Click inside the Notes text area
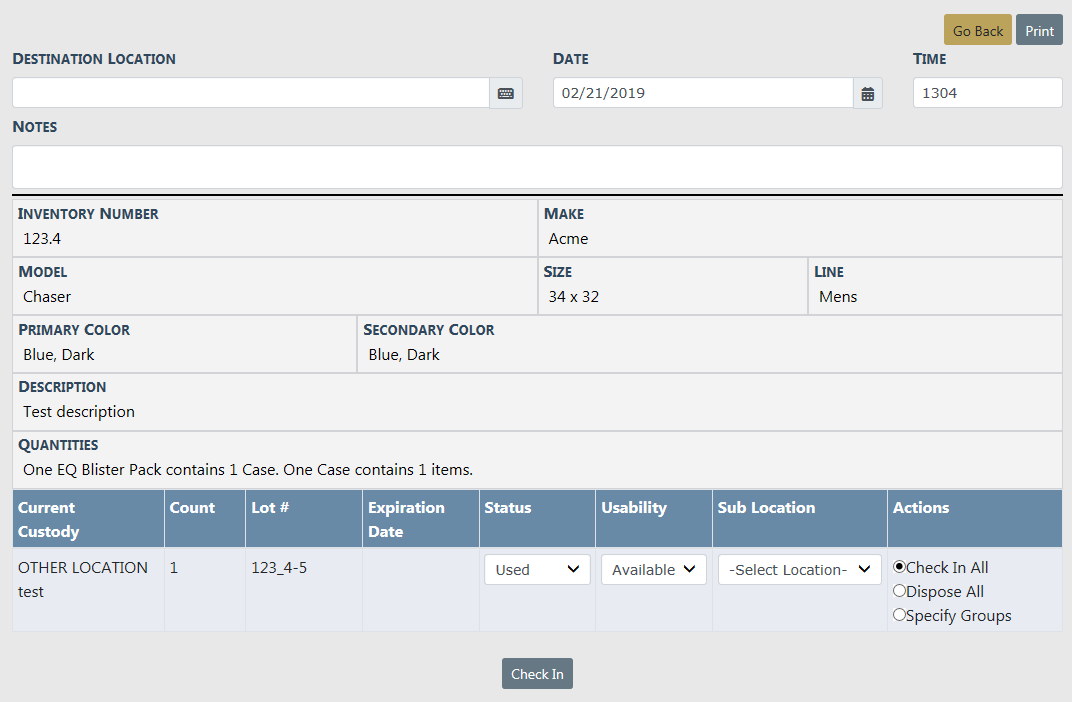 point(537,166)
